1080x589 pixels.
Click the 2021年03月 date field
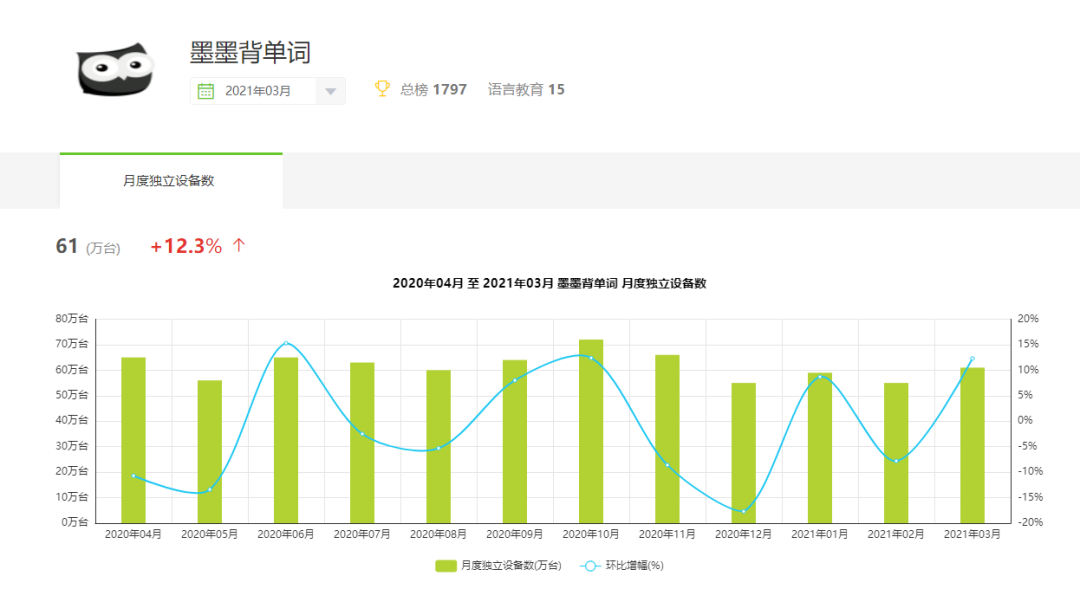click(267, 91)
